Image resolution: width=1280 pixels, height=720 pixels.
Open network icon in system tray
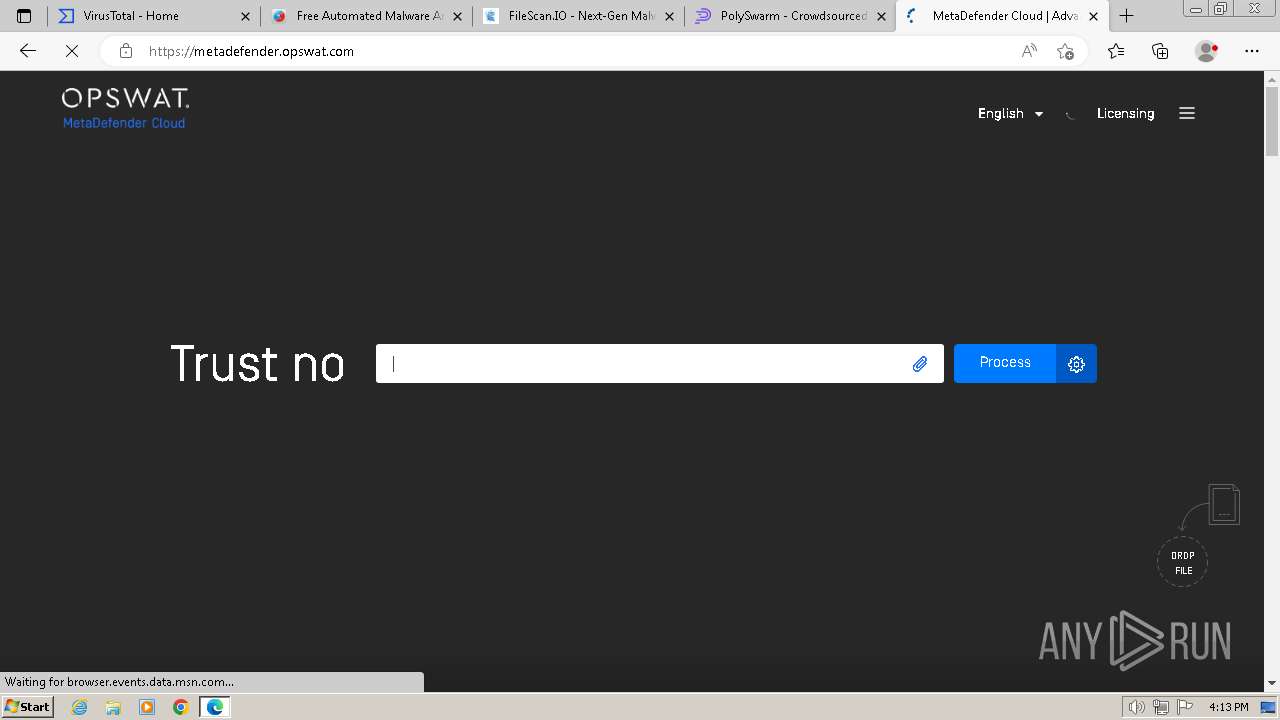pos(1160,707)
